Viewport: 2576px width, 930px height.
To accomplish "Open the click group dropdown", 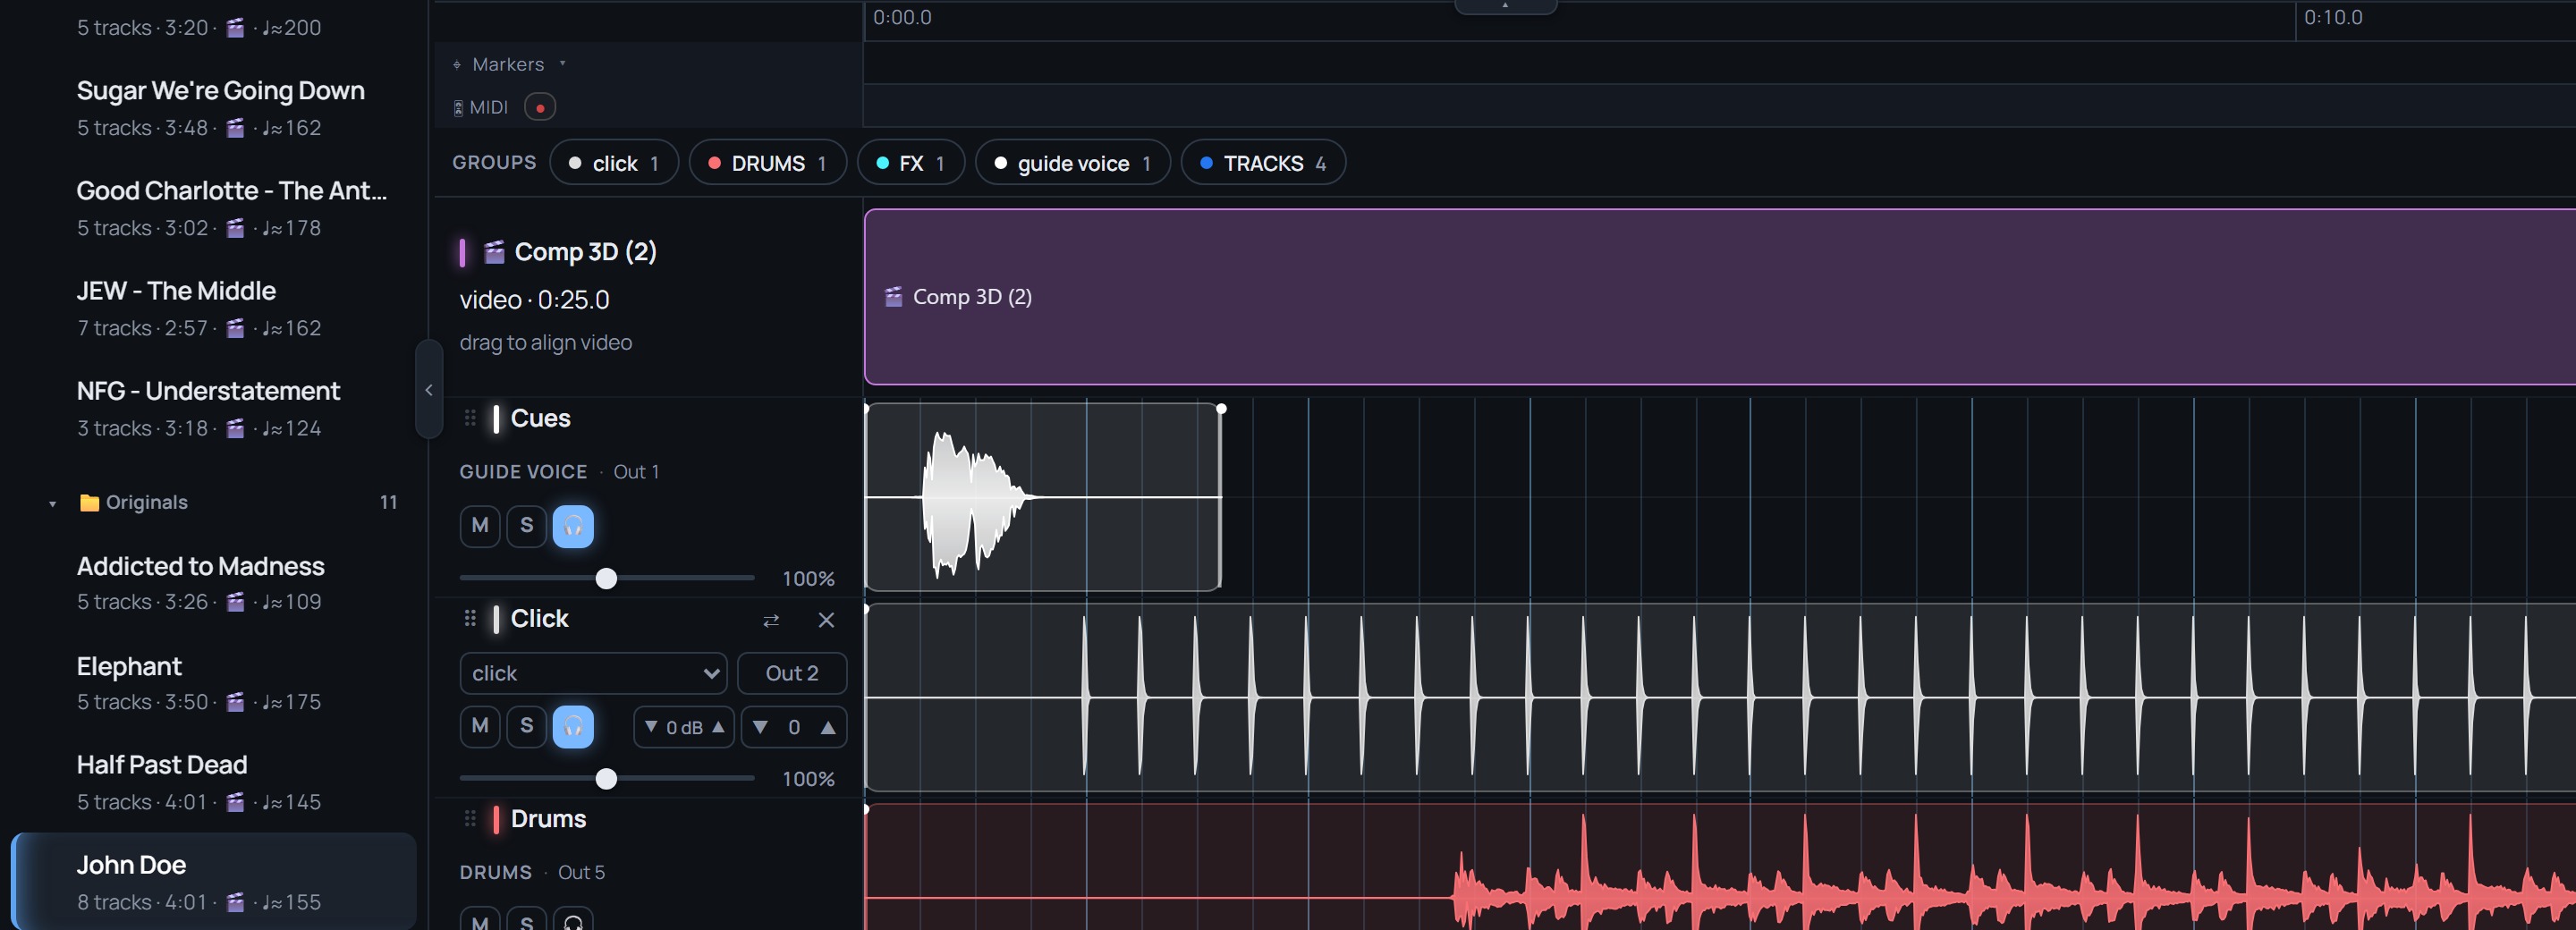I will pyautogui.click(x=593, y=673).
